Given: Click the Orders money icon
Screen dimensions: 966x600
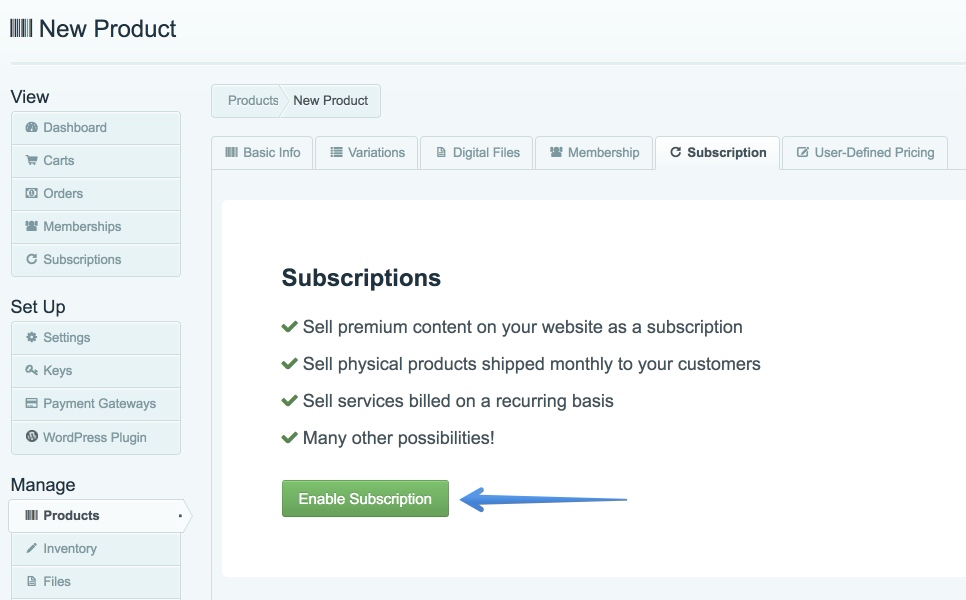Looking at the screenshot, I should tap(31, 193).
